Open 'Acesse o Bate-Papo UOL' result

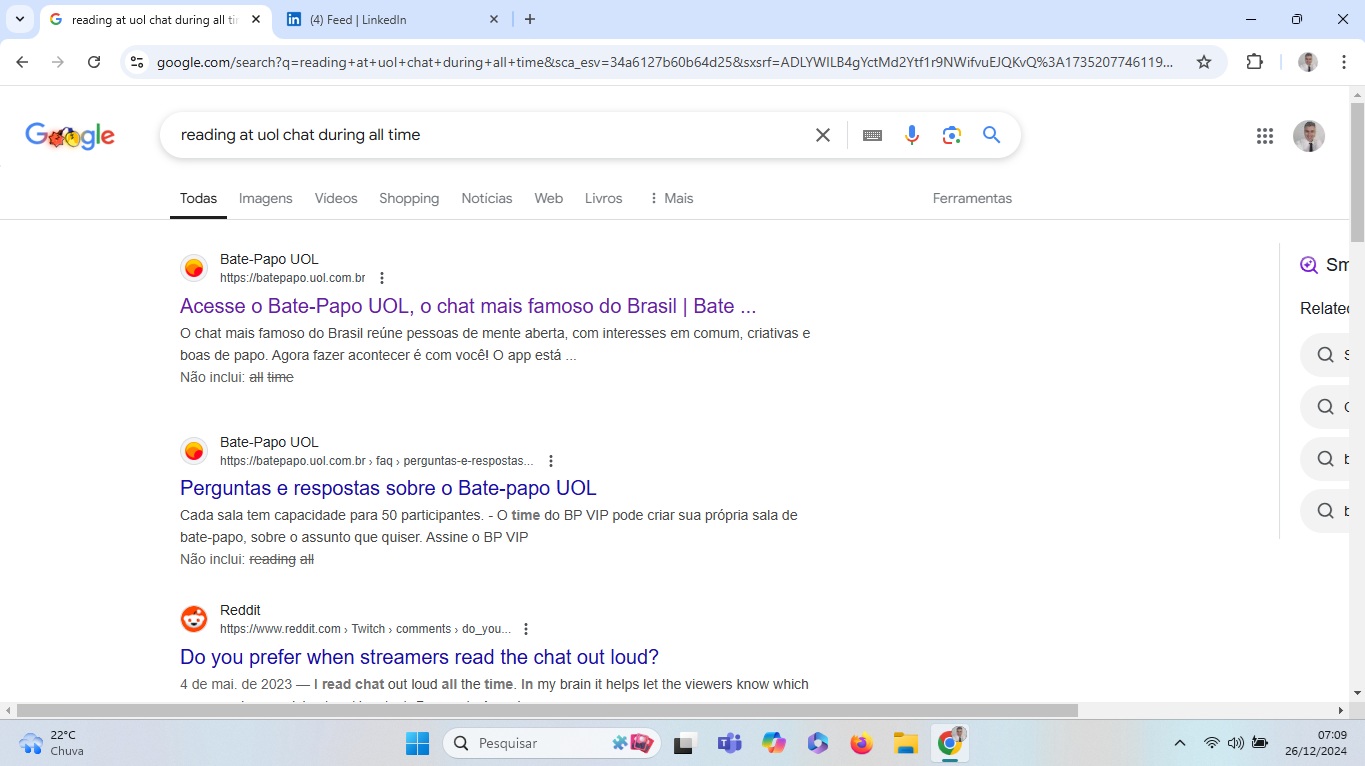[x=468, y=306]
